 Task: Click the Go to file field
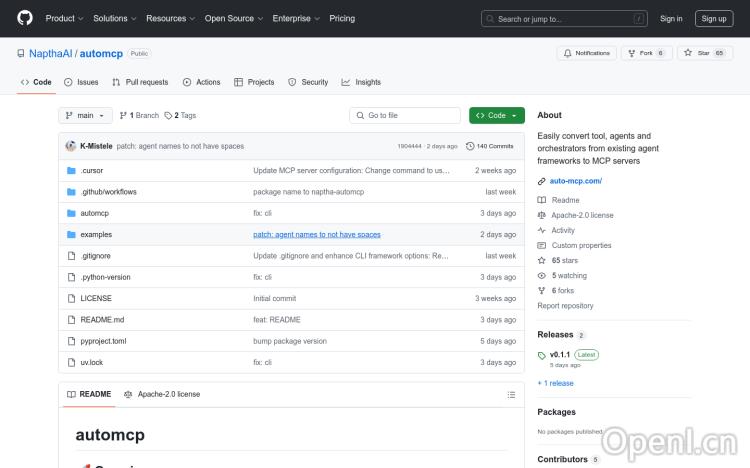404,115
